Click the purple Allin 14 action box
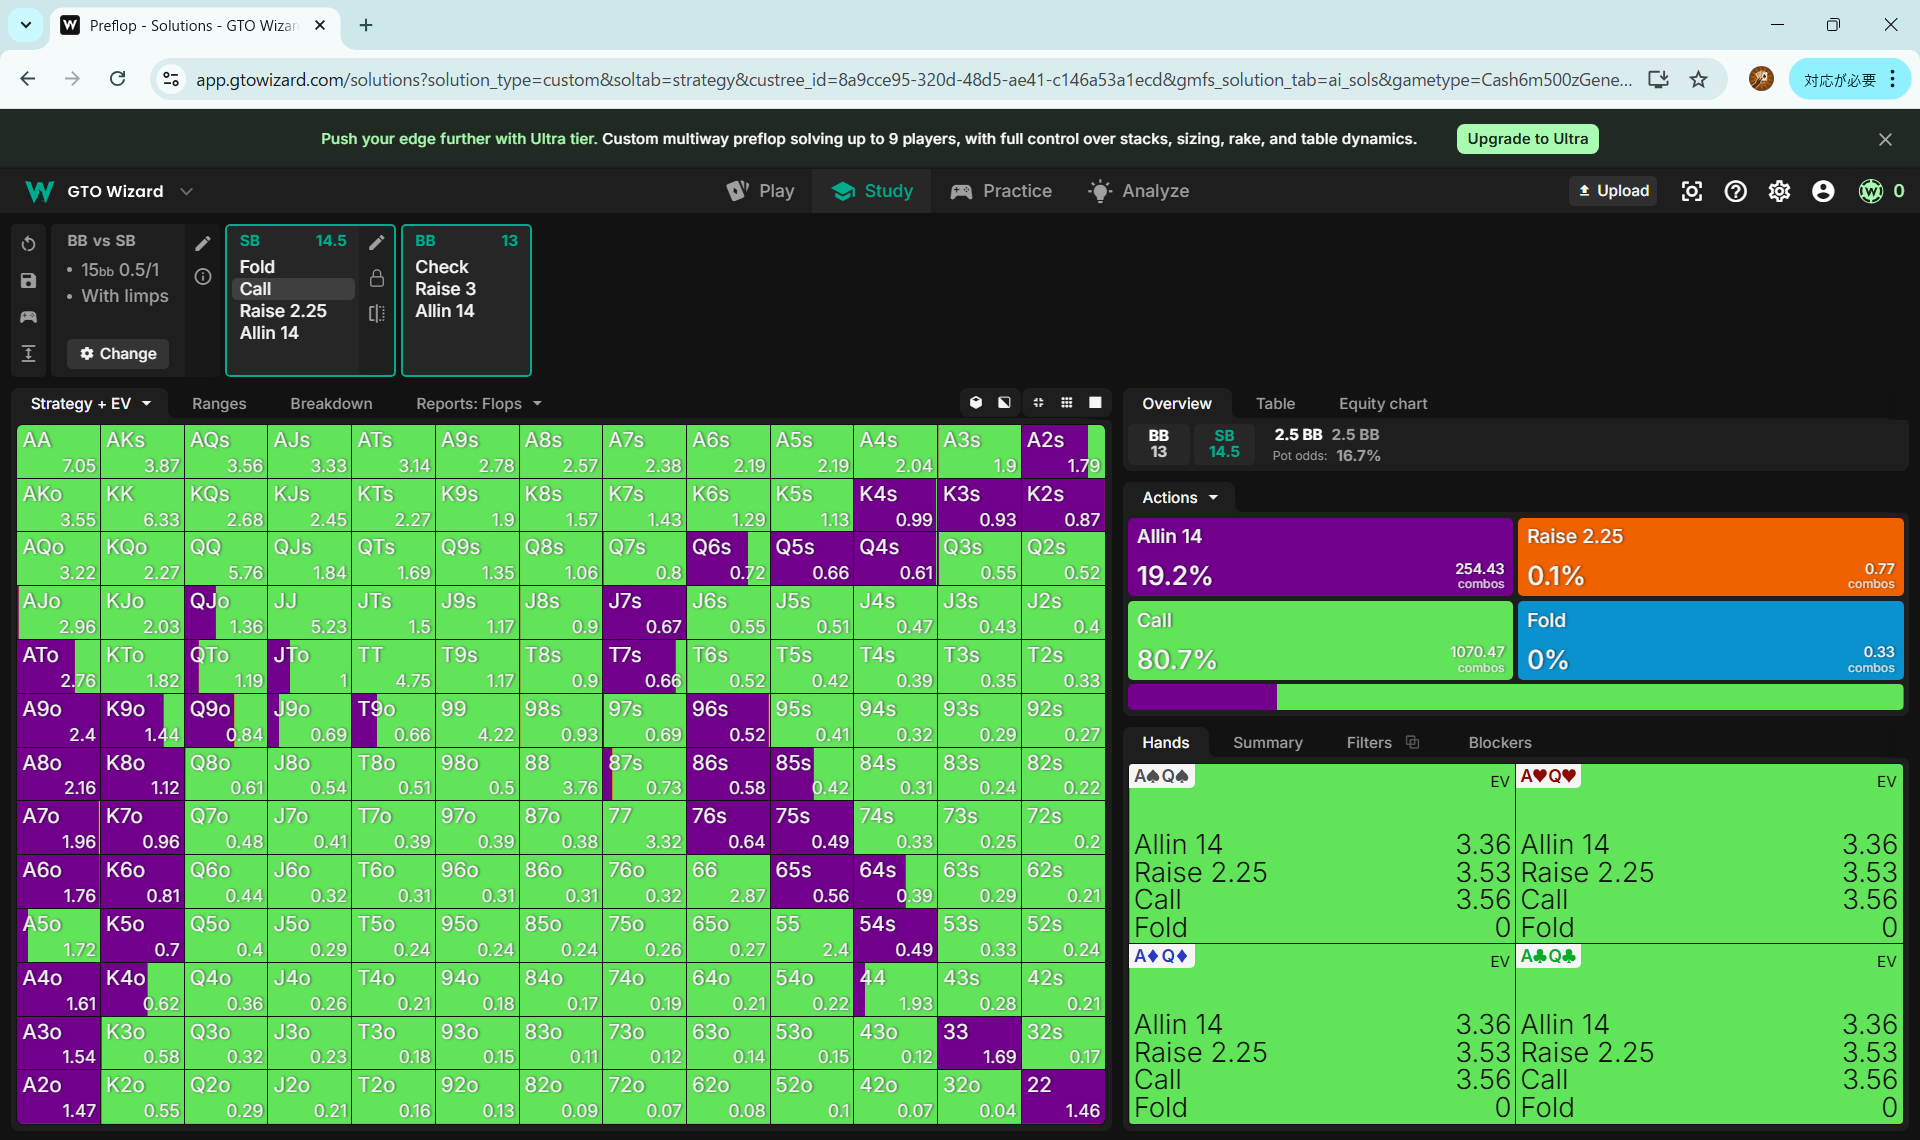1920x1140 pixels. click(x=1319, y=556)
